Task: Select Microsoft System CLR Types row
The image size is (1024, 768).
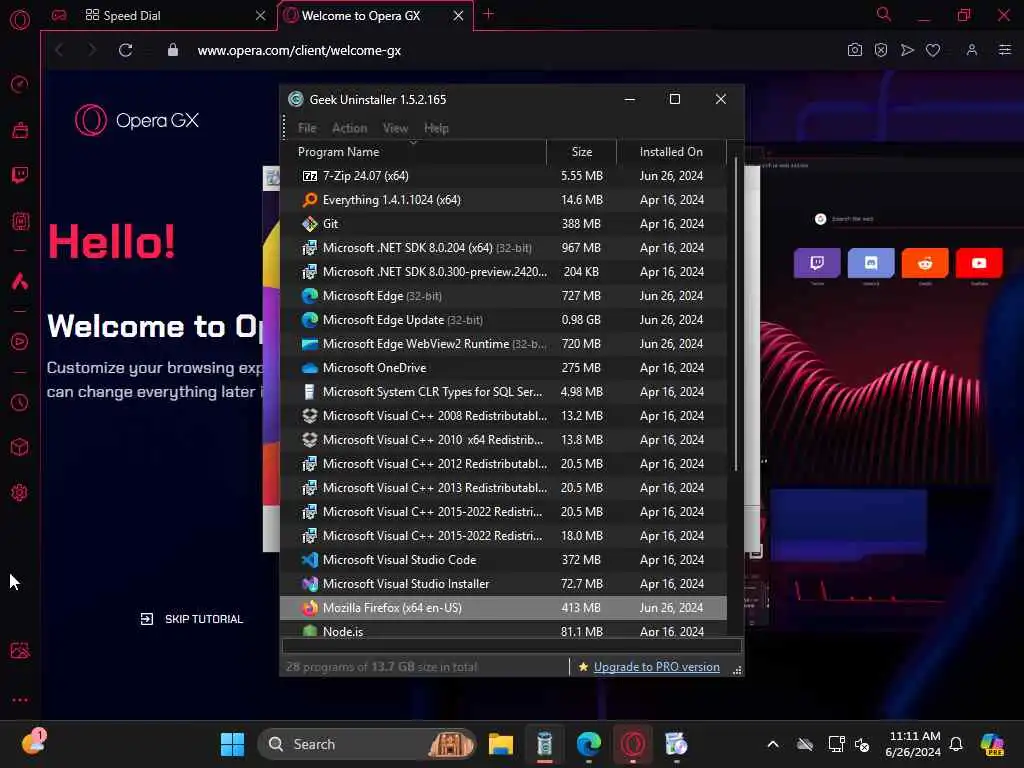Action: pyautogui.click(x=503, y=392)
